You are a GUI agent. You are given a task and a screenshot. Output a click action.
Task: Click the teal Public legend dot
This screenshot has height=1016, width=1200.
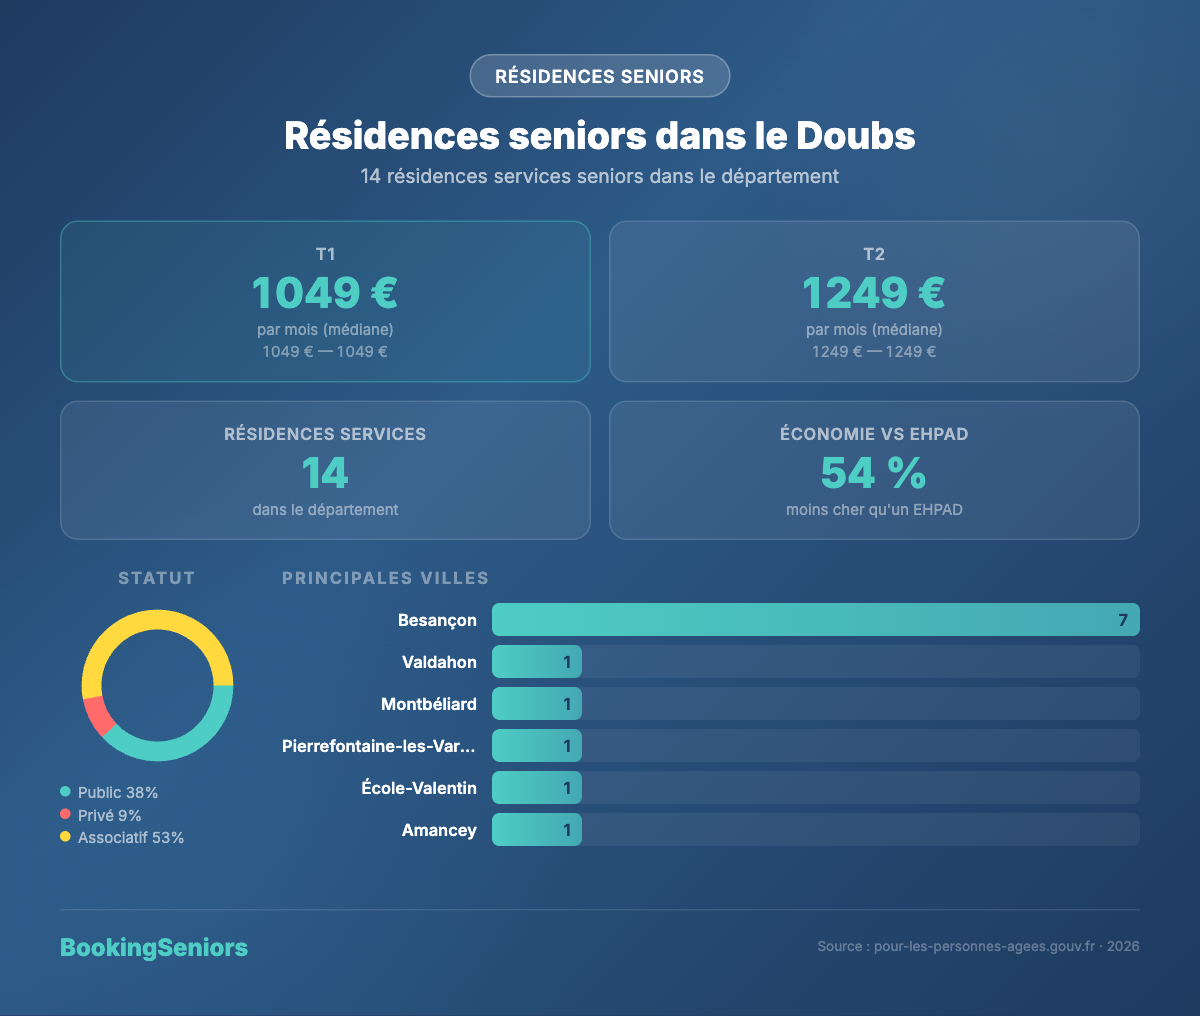tap(66, 791)
